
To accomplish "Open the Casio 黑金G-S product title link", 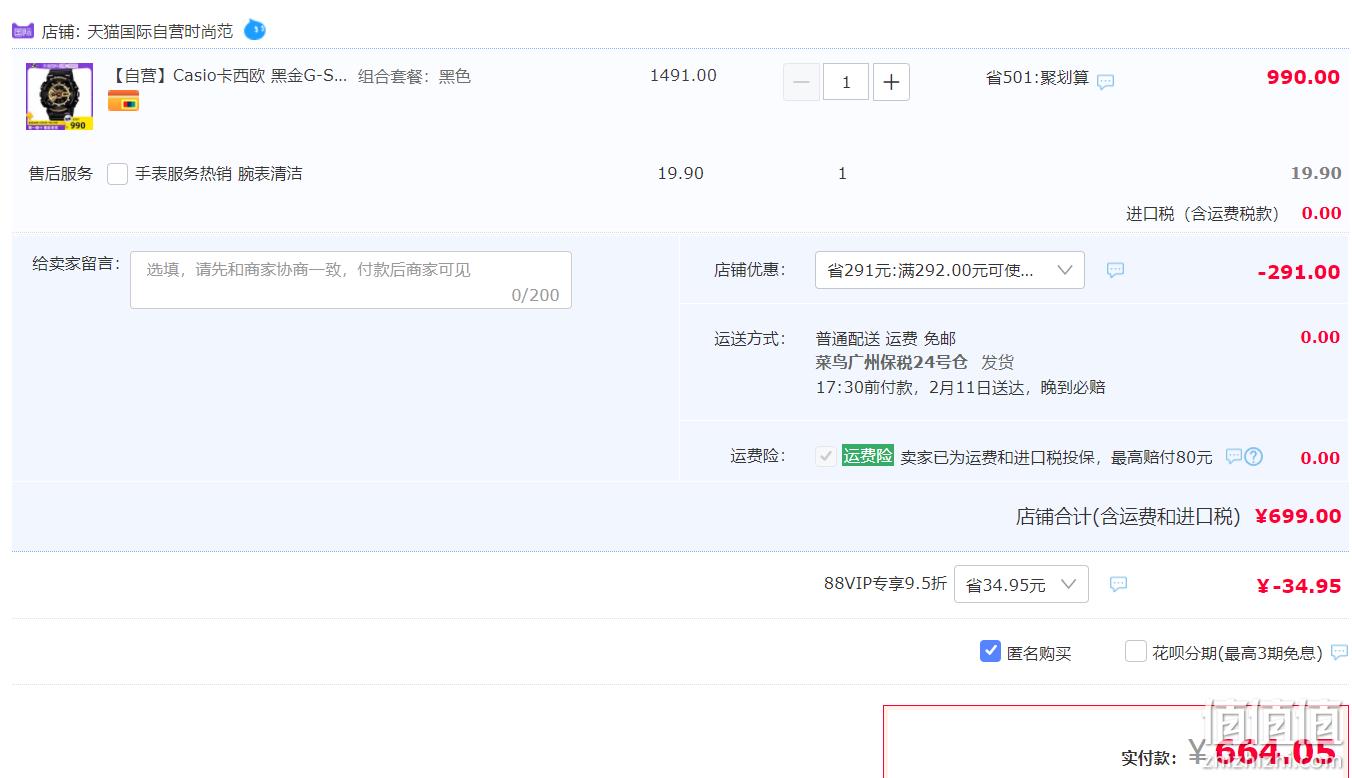I will click(x=228, y=76).
